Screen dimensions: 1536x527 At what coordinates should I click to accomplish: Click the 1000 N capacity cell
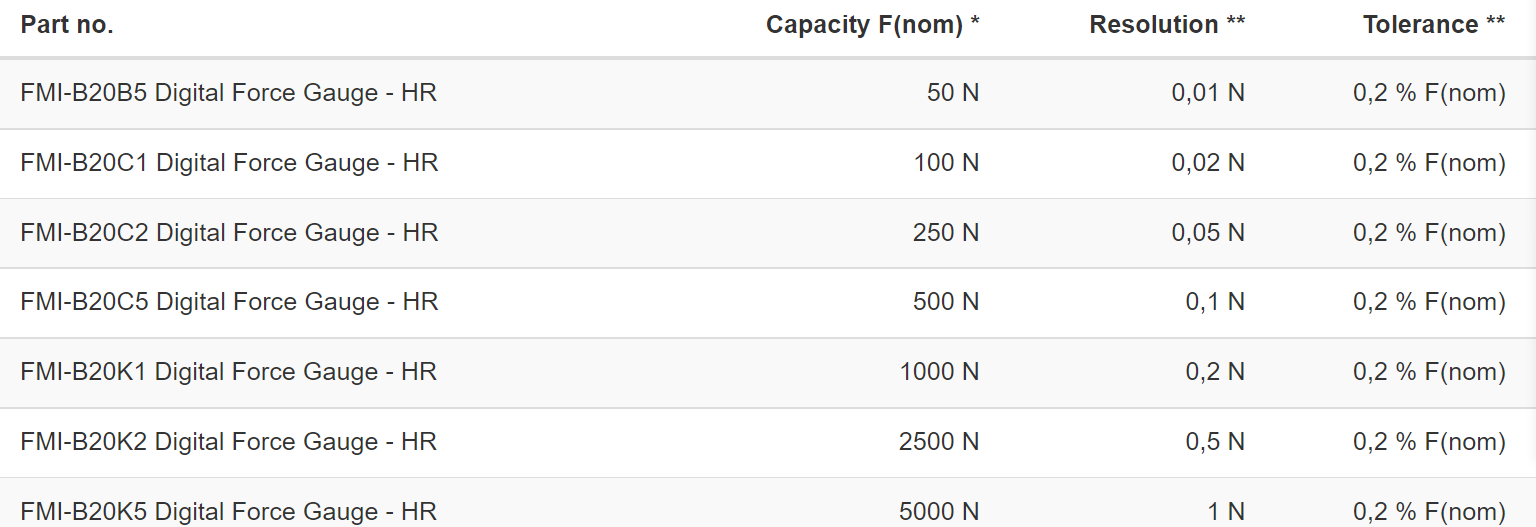pos(939,372)
